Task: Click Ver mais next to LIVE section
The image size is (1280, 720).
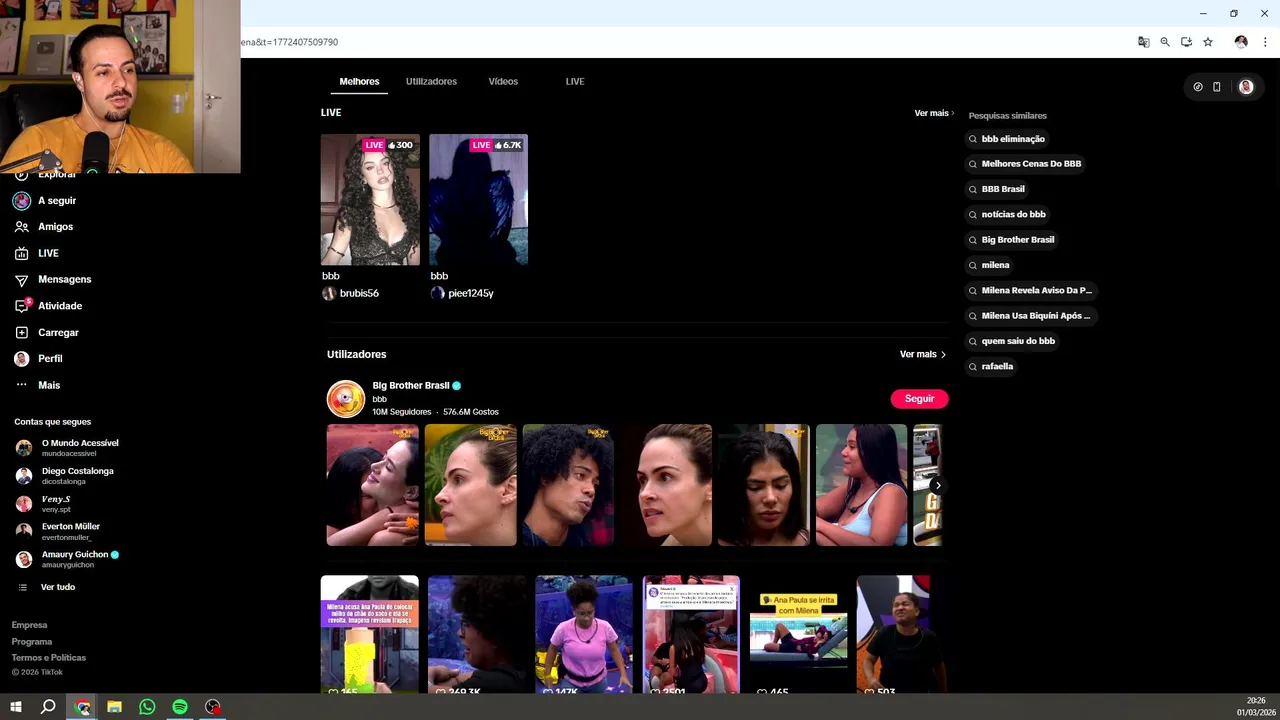Action: tap(934, 113)
